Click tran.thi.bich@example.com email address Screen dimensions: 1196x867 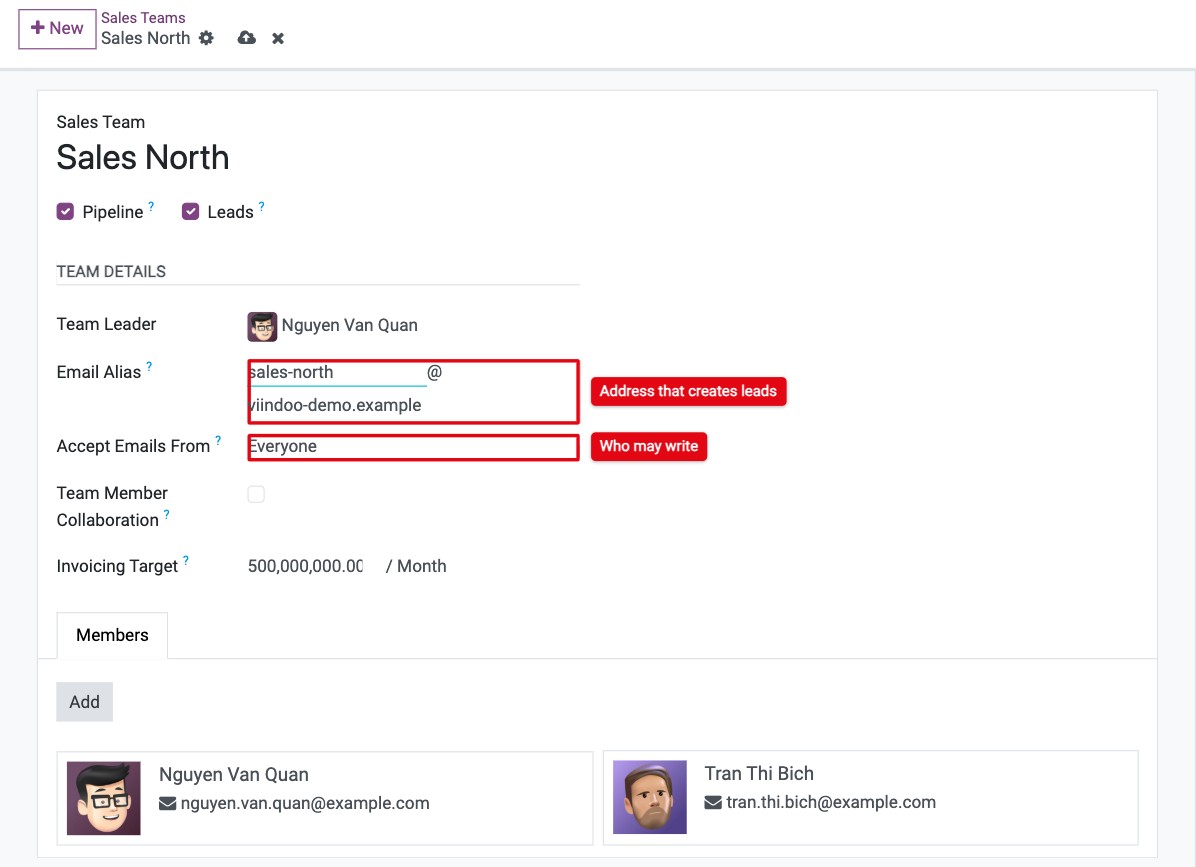[831, 802]
